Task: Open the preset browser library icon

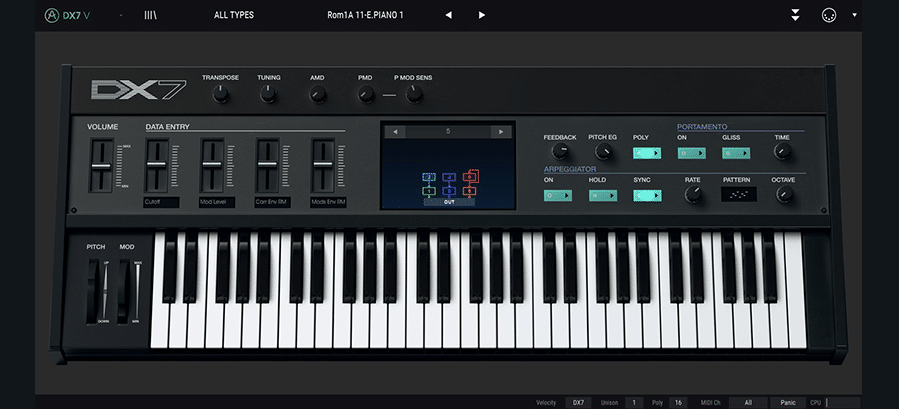Action: 150,15
